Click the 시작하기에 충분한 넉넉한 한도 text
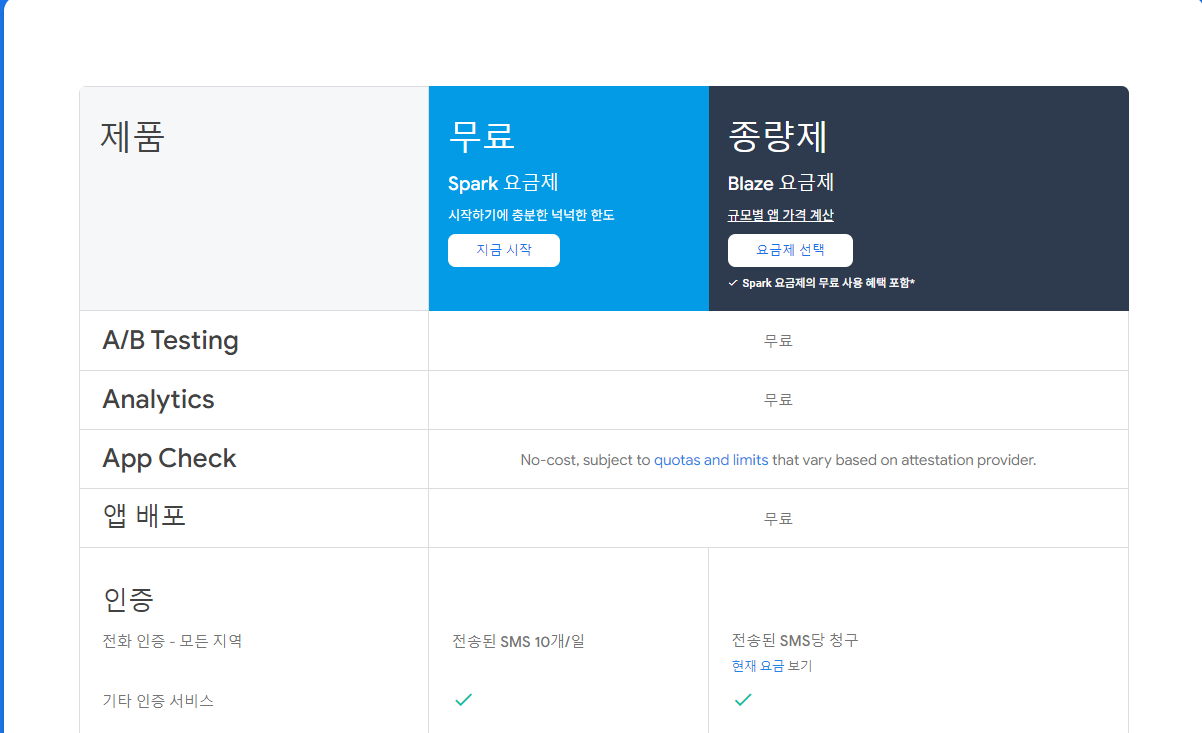Viewport: 1202px width, 733px height. (531, 215)
